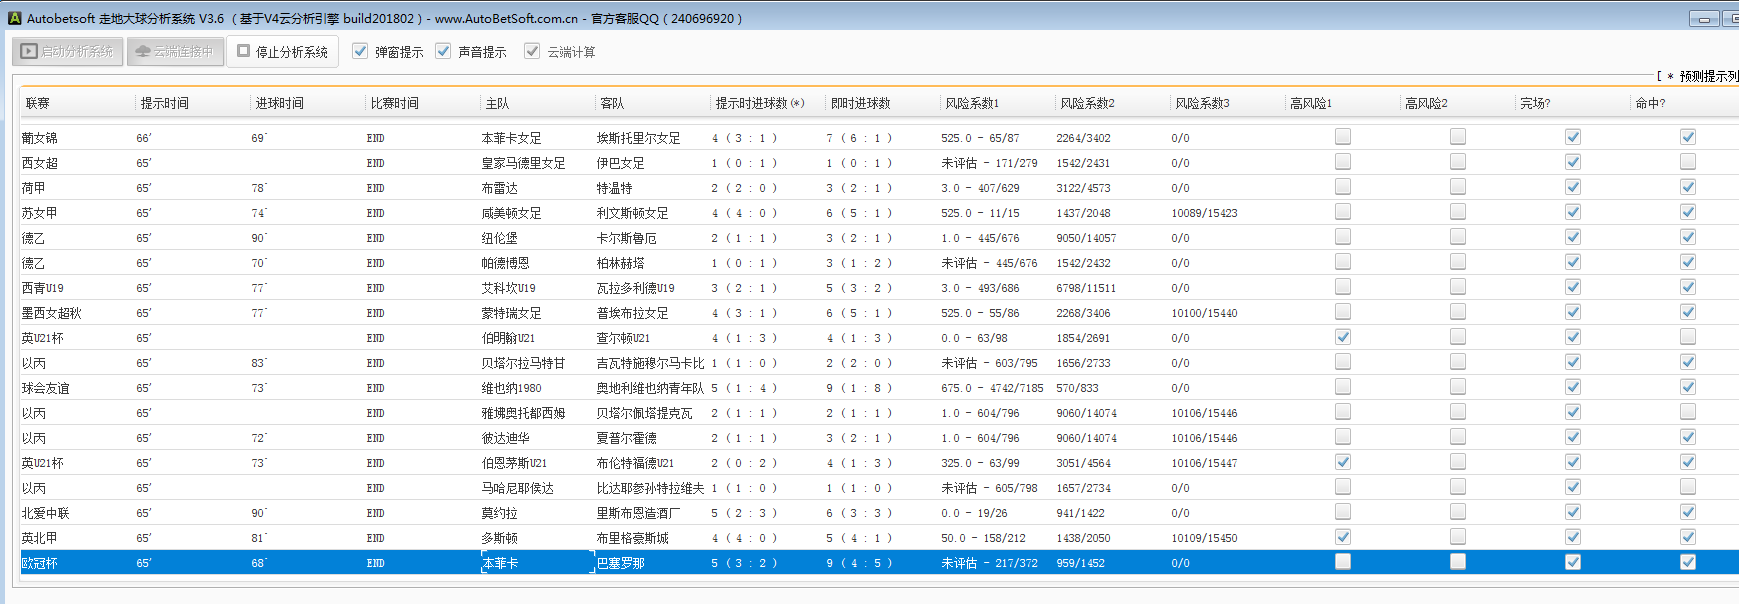
Task: Click the 主队 column header
Action: click(497, 103)
